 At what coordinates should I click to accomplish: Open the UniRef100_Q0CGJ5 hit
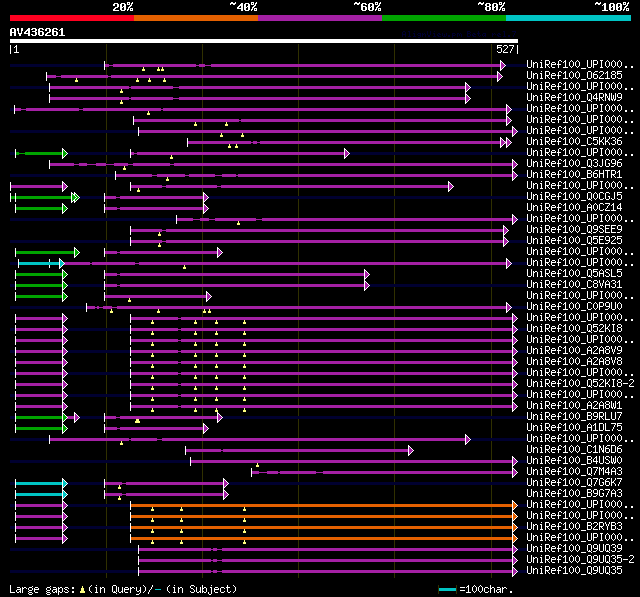574,196
